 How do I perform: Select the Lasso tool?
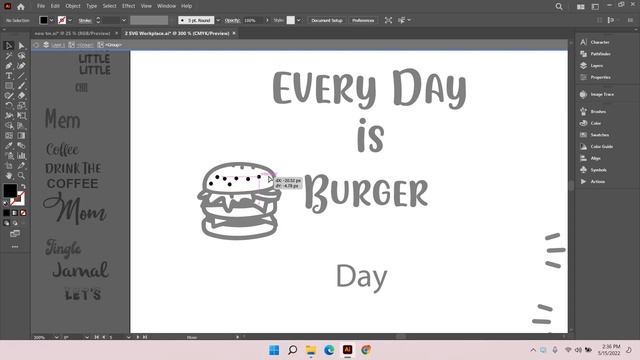tap(21, 56)
